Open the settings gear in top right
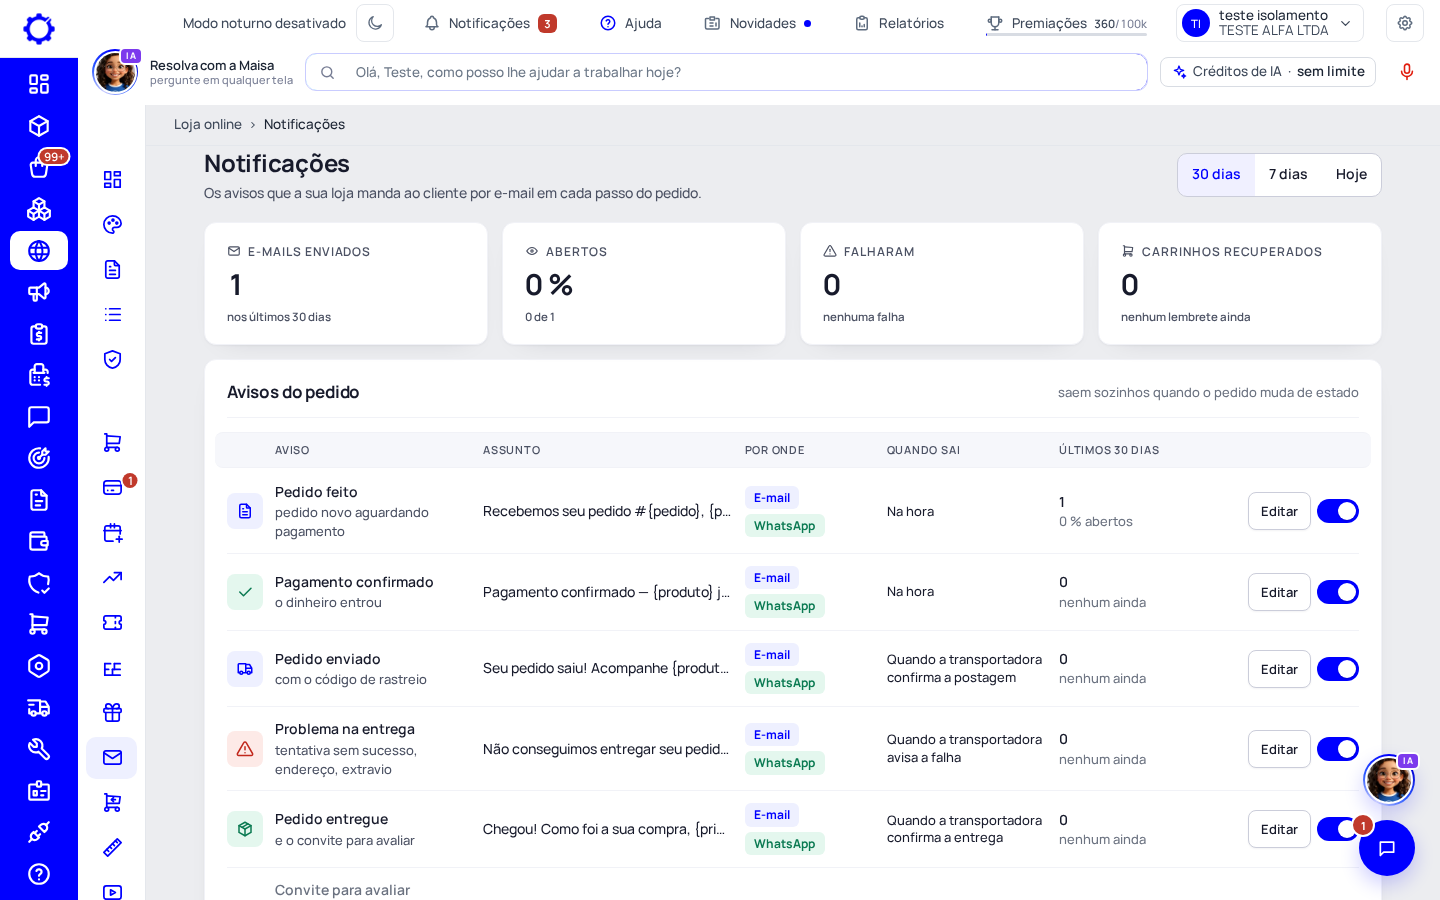 (x=1405, y=23)
